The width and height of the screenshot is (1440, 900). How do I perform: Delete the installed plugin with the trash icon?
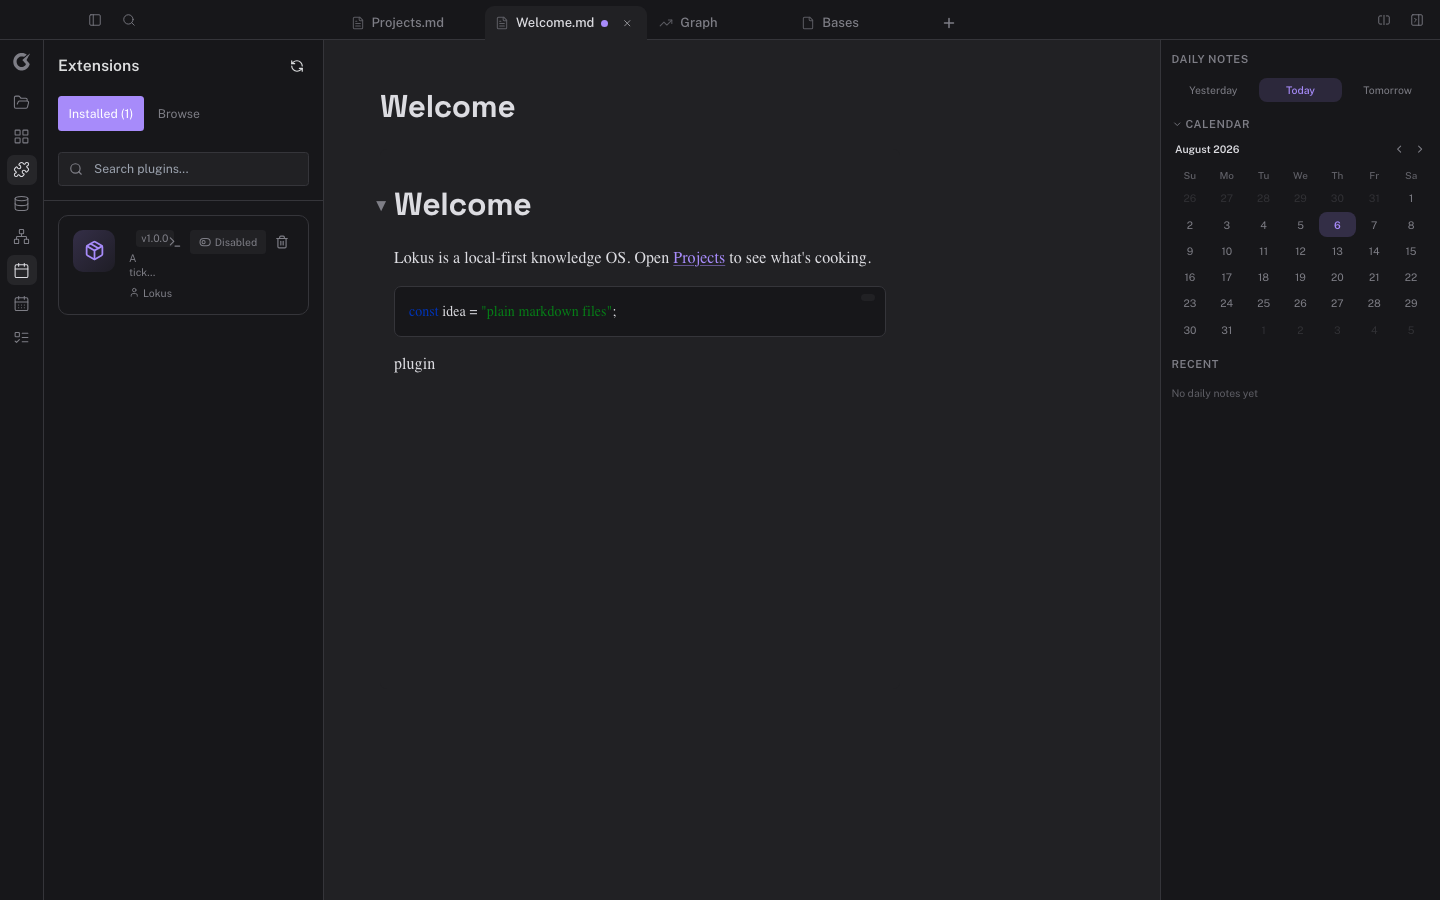pos(282,242)
